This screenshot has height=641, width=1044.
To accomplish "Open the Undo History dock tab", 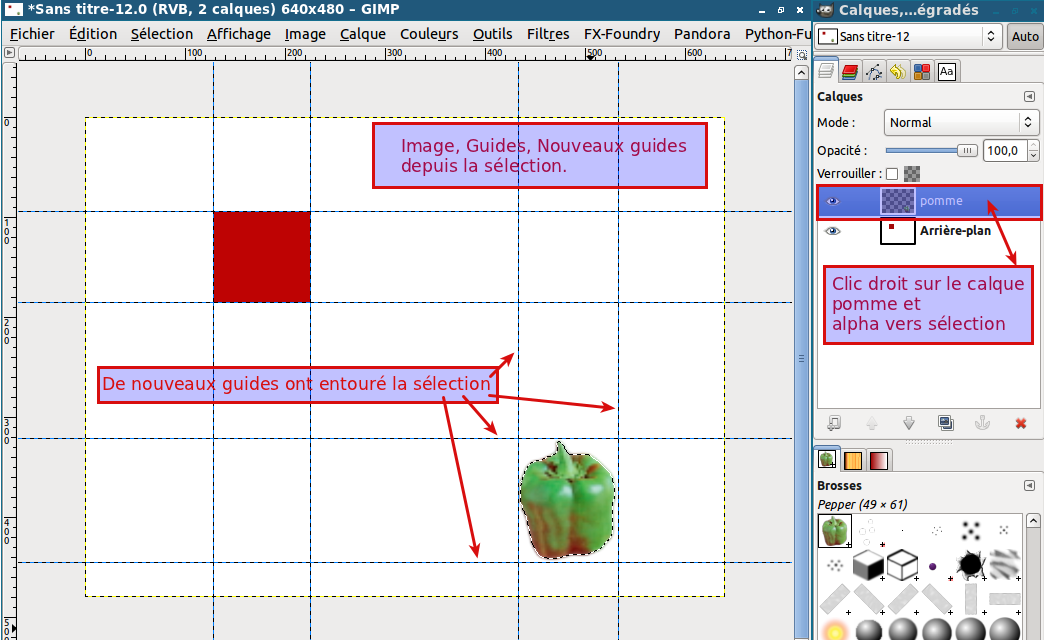I will pyautogui.click(x=898, y=72).
